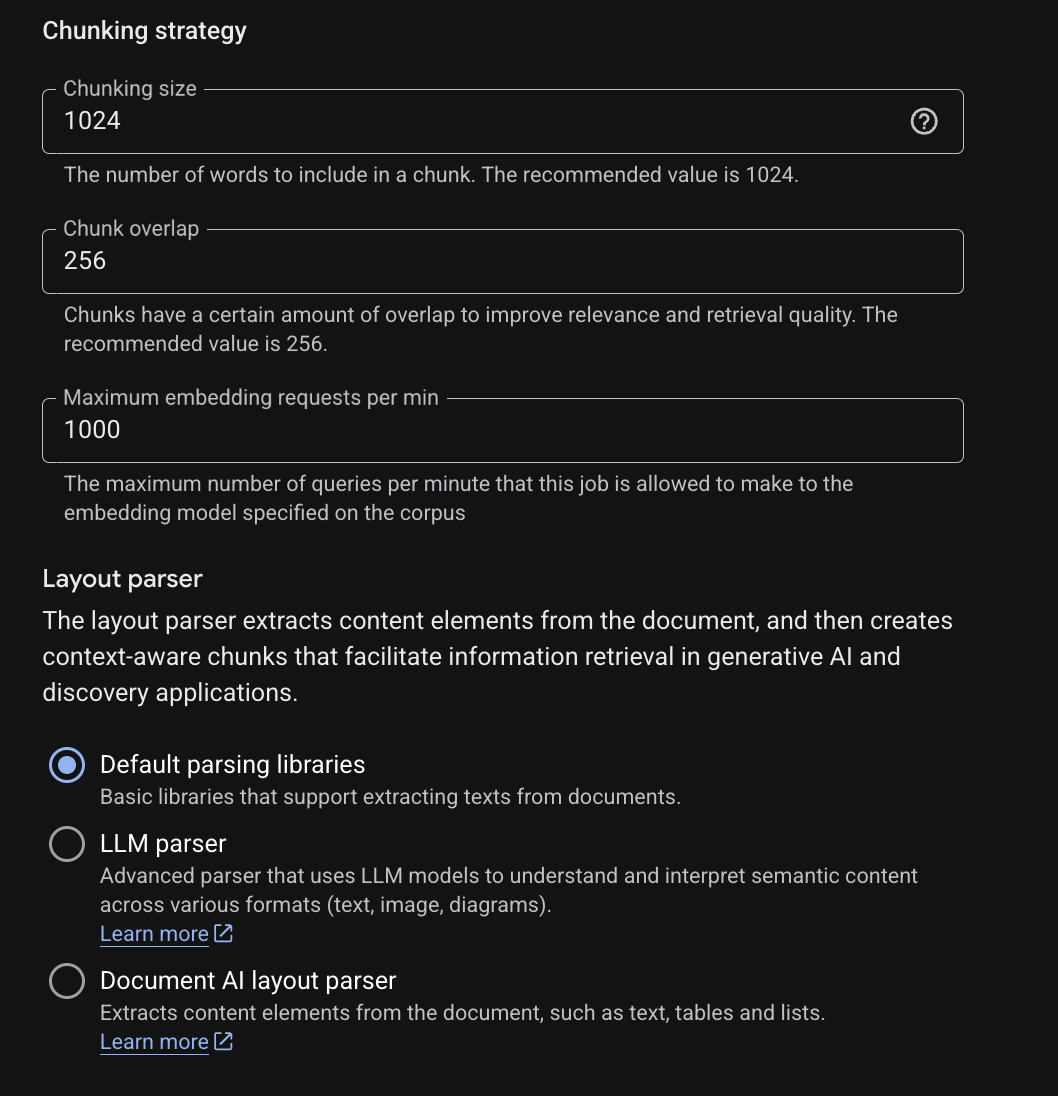Click helper text about chunk overlap recommended 256
This screenshot has height=1096, width=1058.
(481, 329)
